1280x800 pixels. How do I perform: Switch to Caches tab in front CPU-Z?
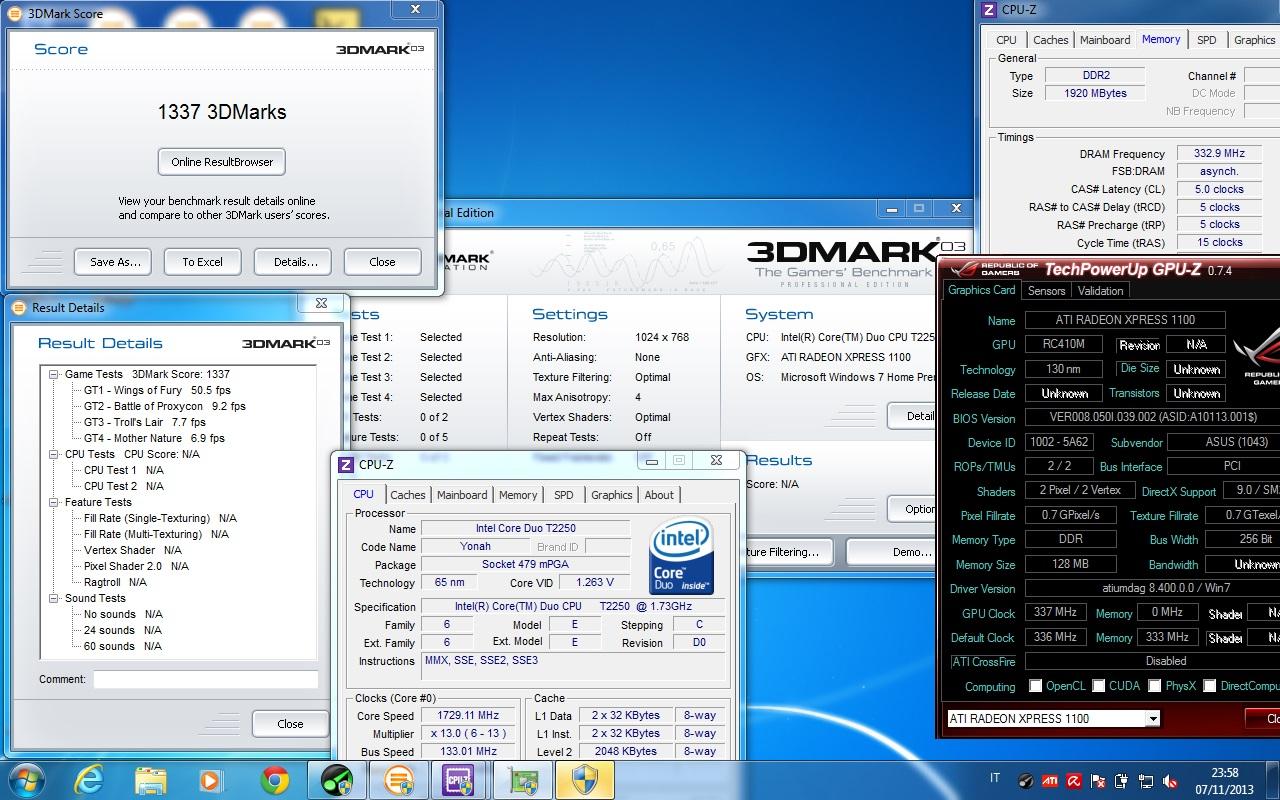tap(408, 495)
